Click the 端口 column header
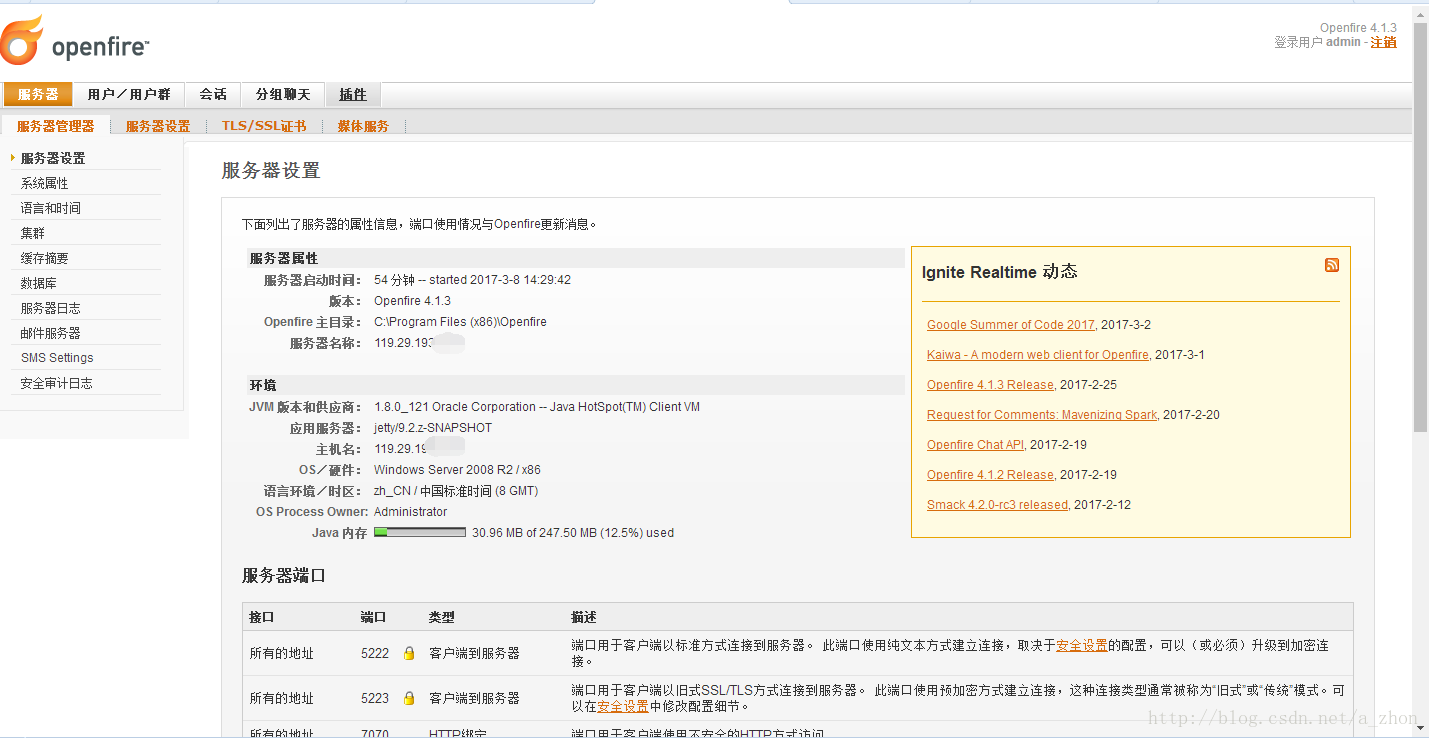The width and height of the screenshot is (1429, 738). click(373, 617)
